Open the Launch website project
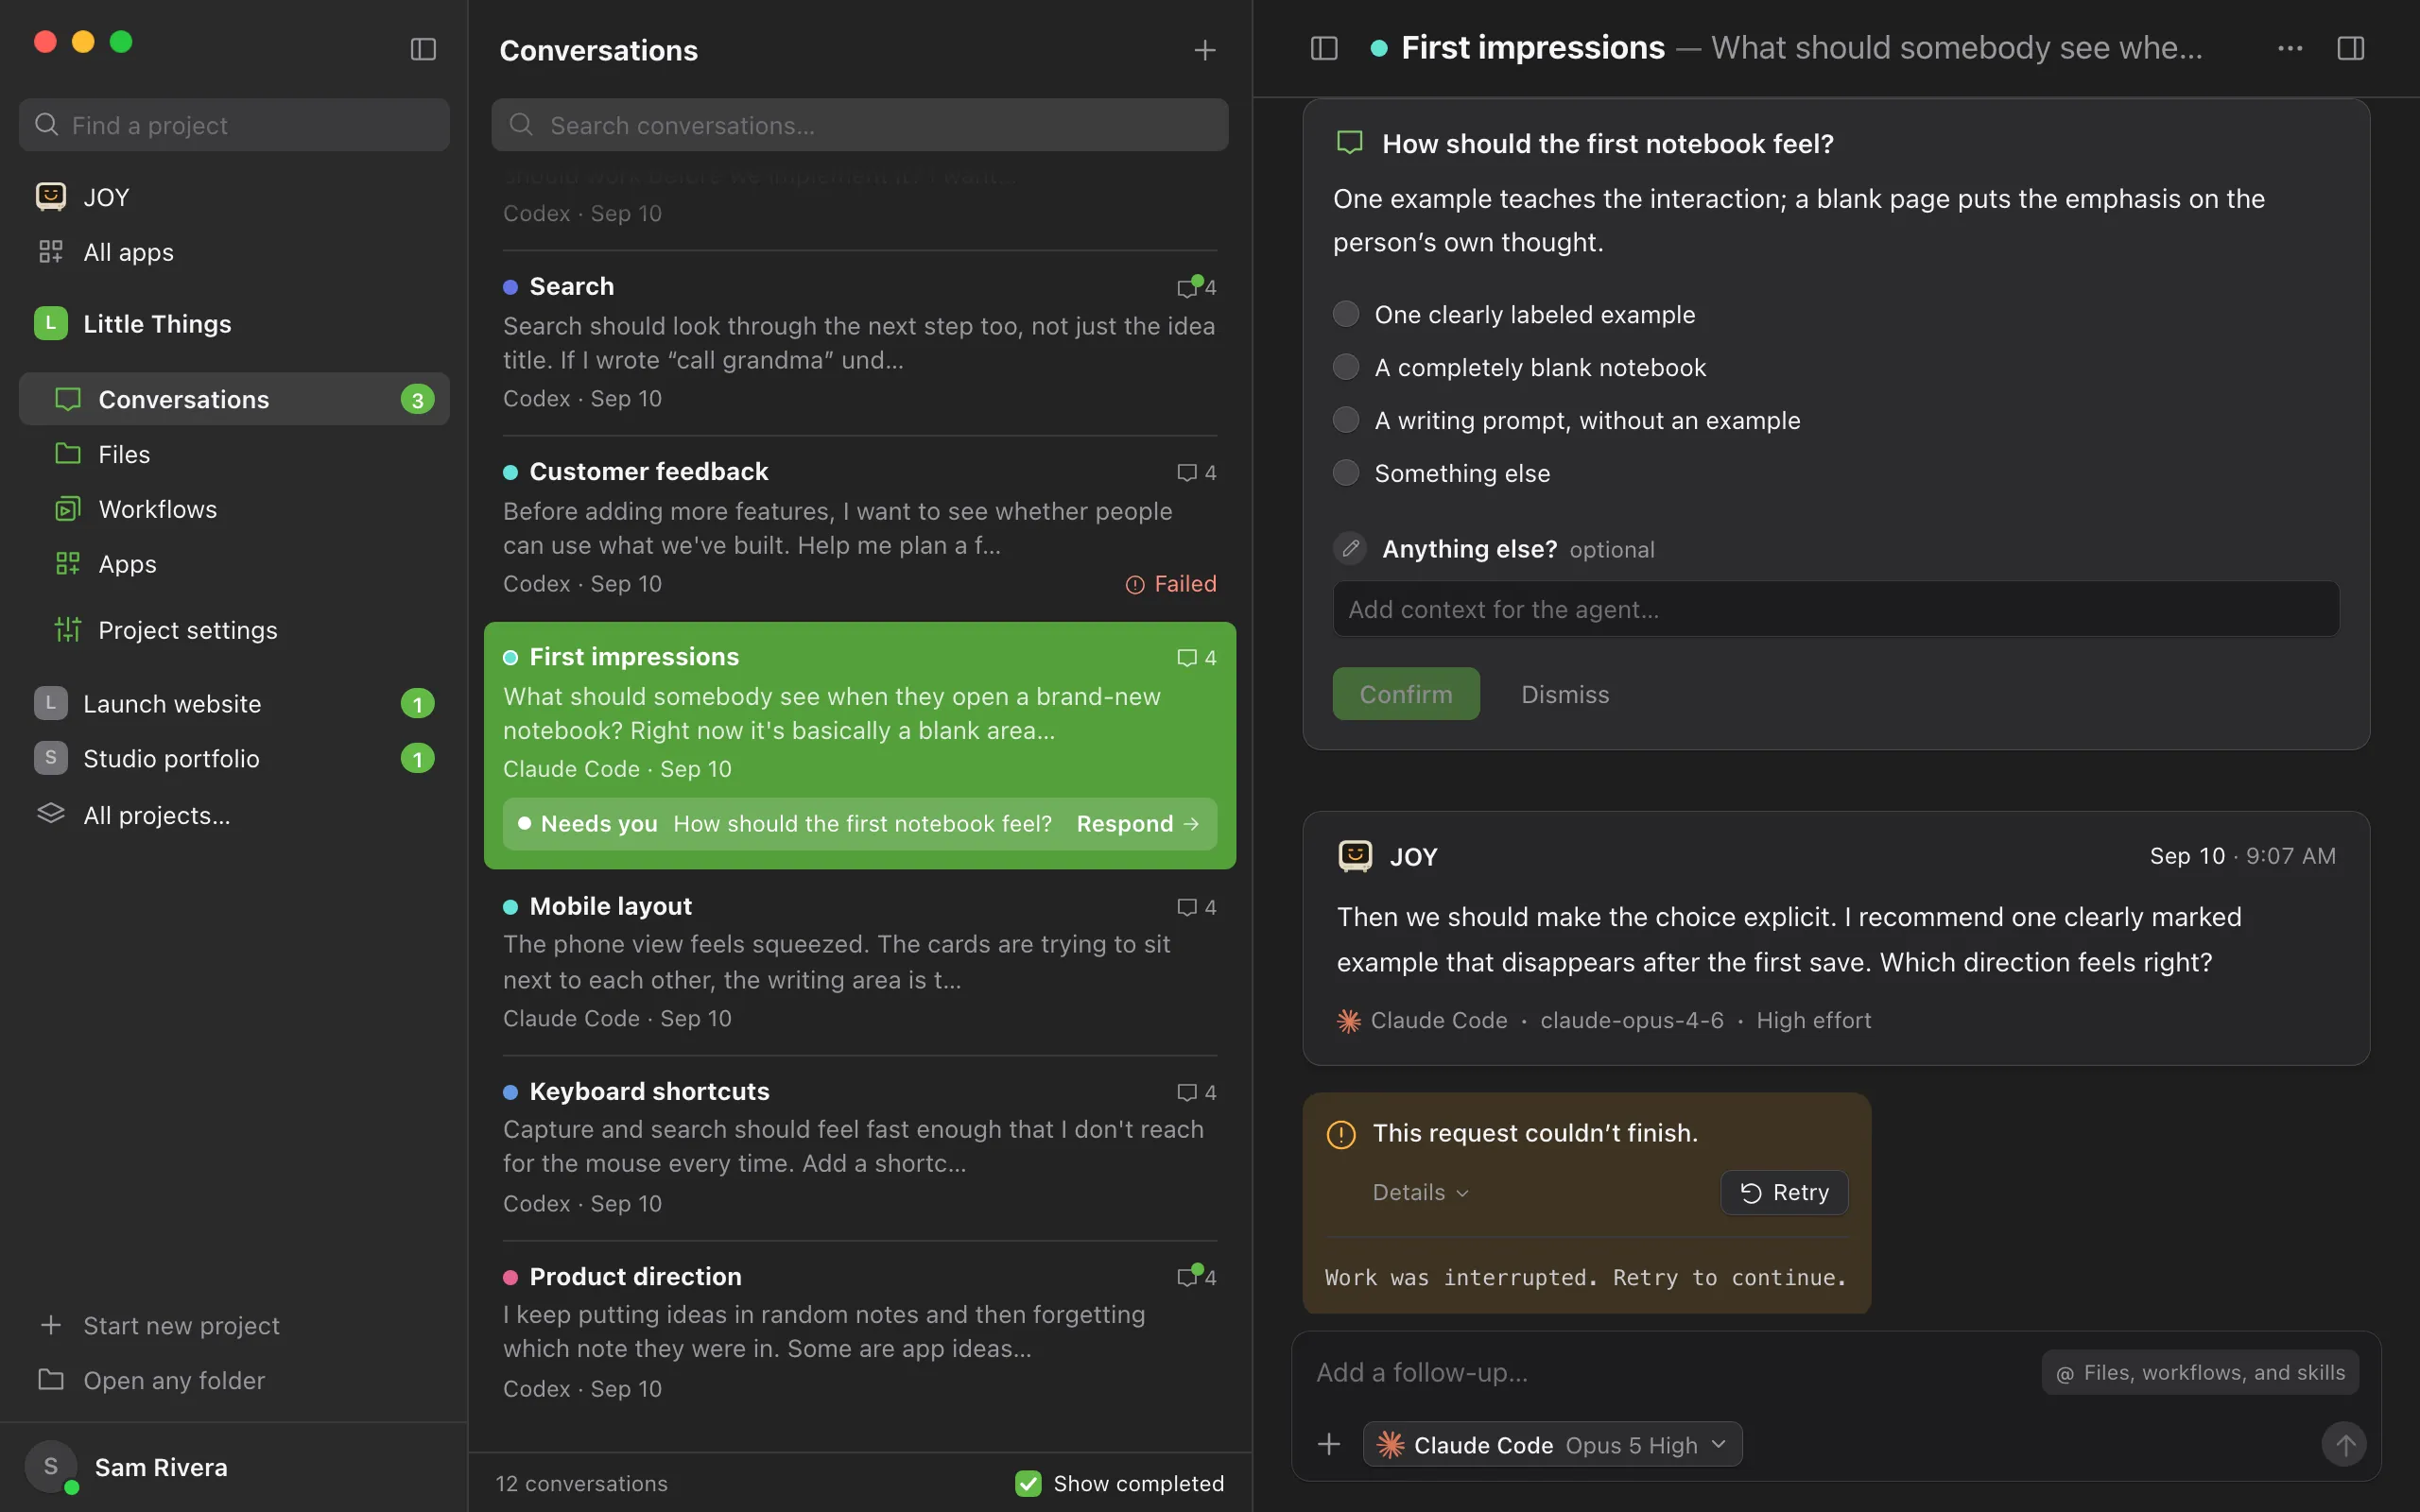Screen dimensions: 2420x1512 pos(234,703)
